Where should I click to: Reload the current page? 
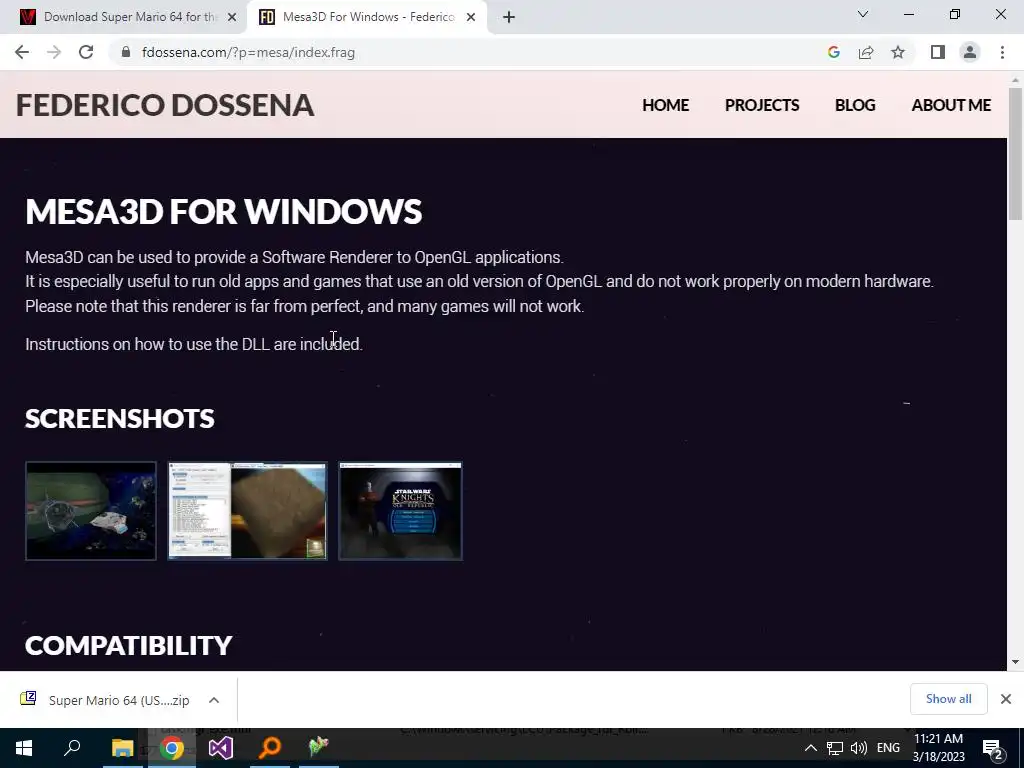click(86, 52)
